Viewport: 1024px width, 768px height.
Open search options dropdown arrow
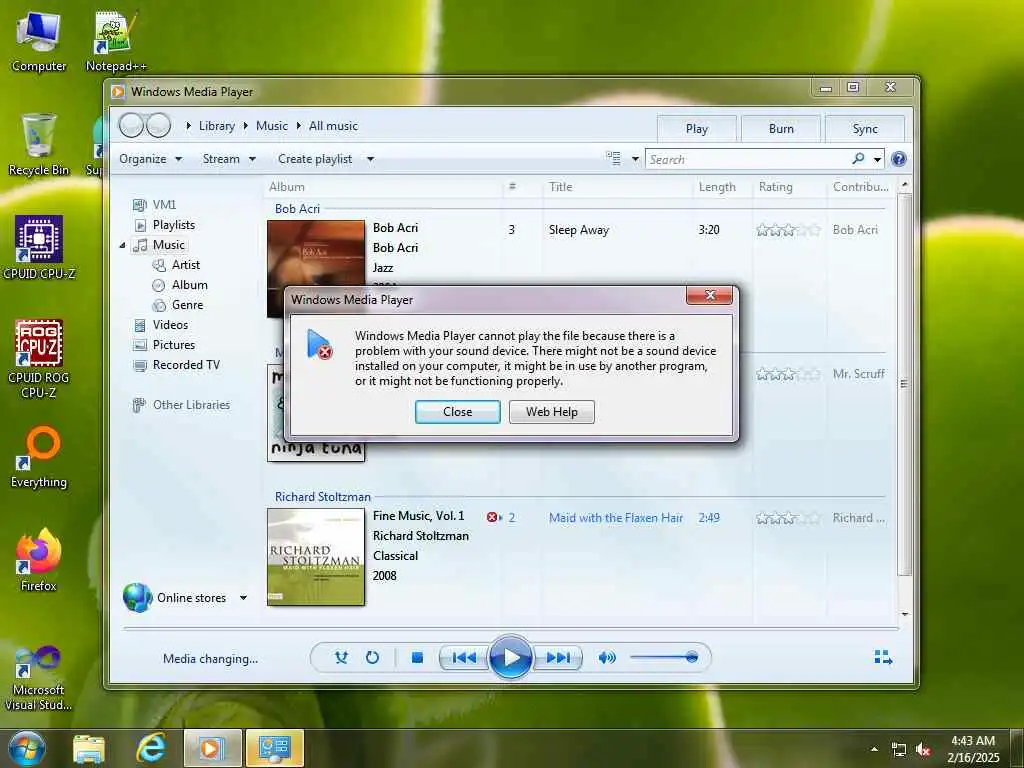(877, 159)
